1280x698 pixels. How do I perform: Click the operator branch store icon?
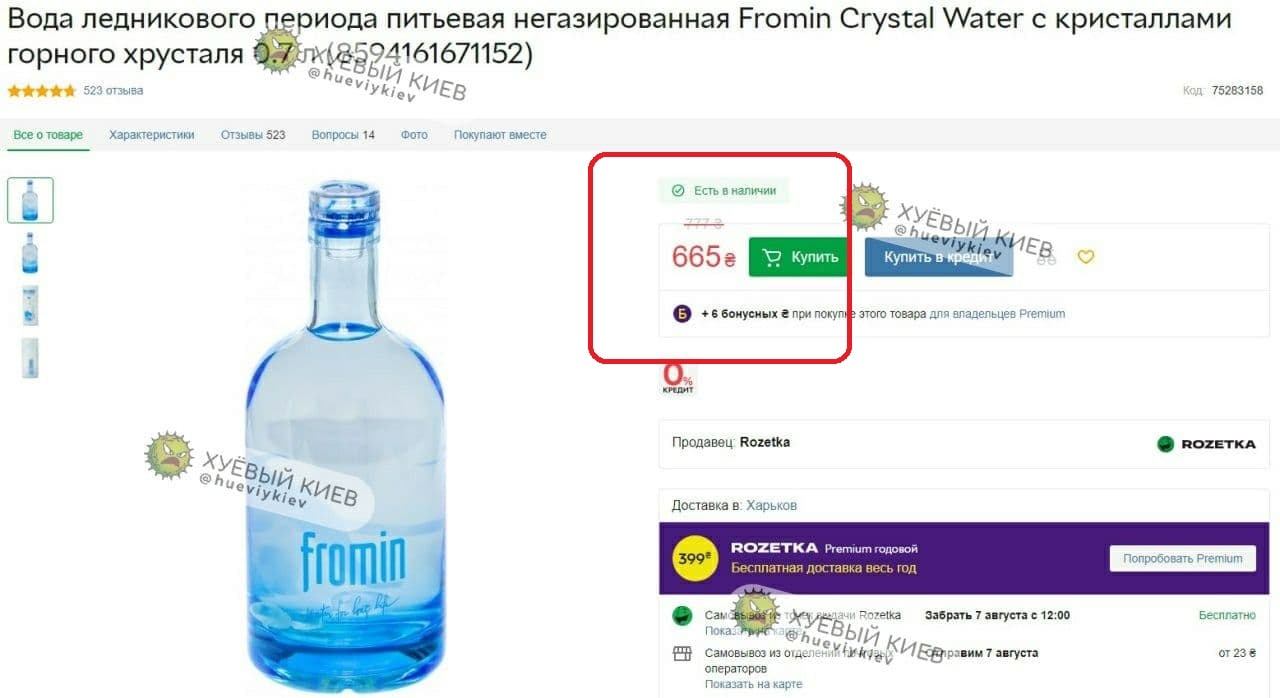click(x=682, y=654)
